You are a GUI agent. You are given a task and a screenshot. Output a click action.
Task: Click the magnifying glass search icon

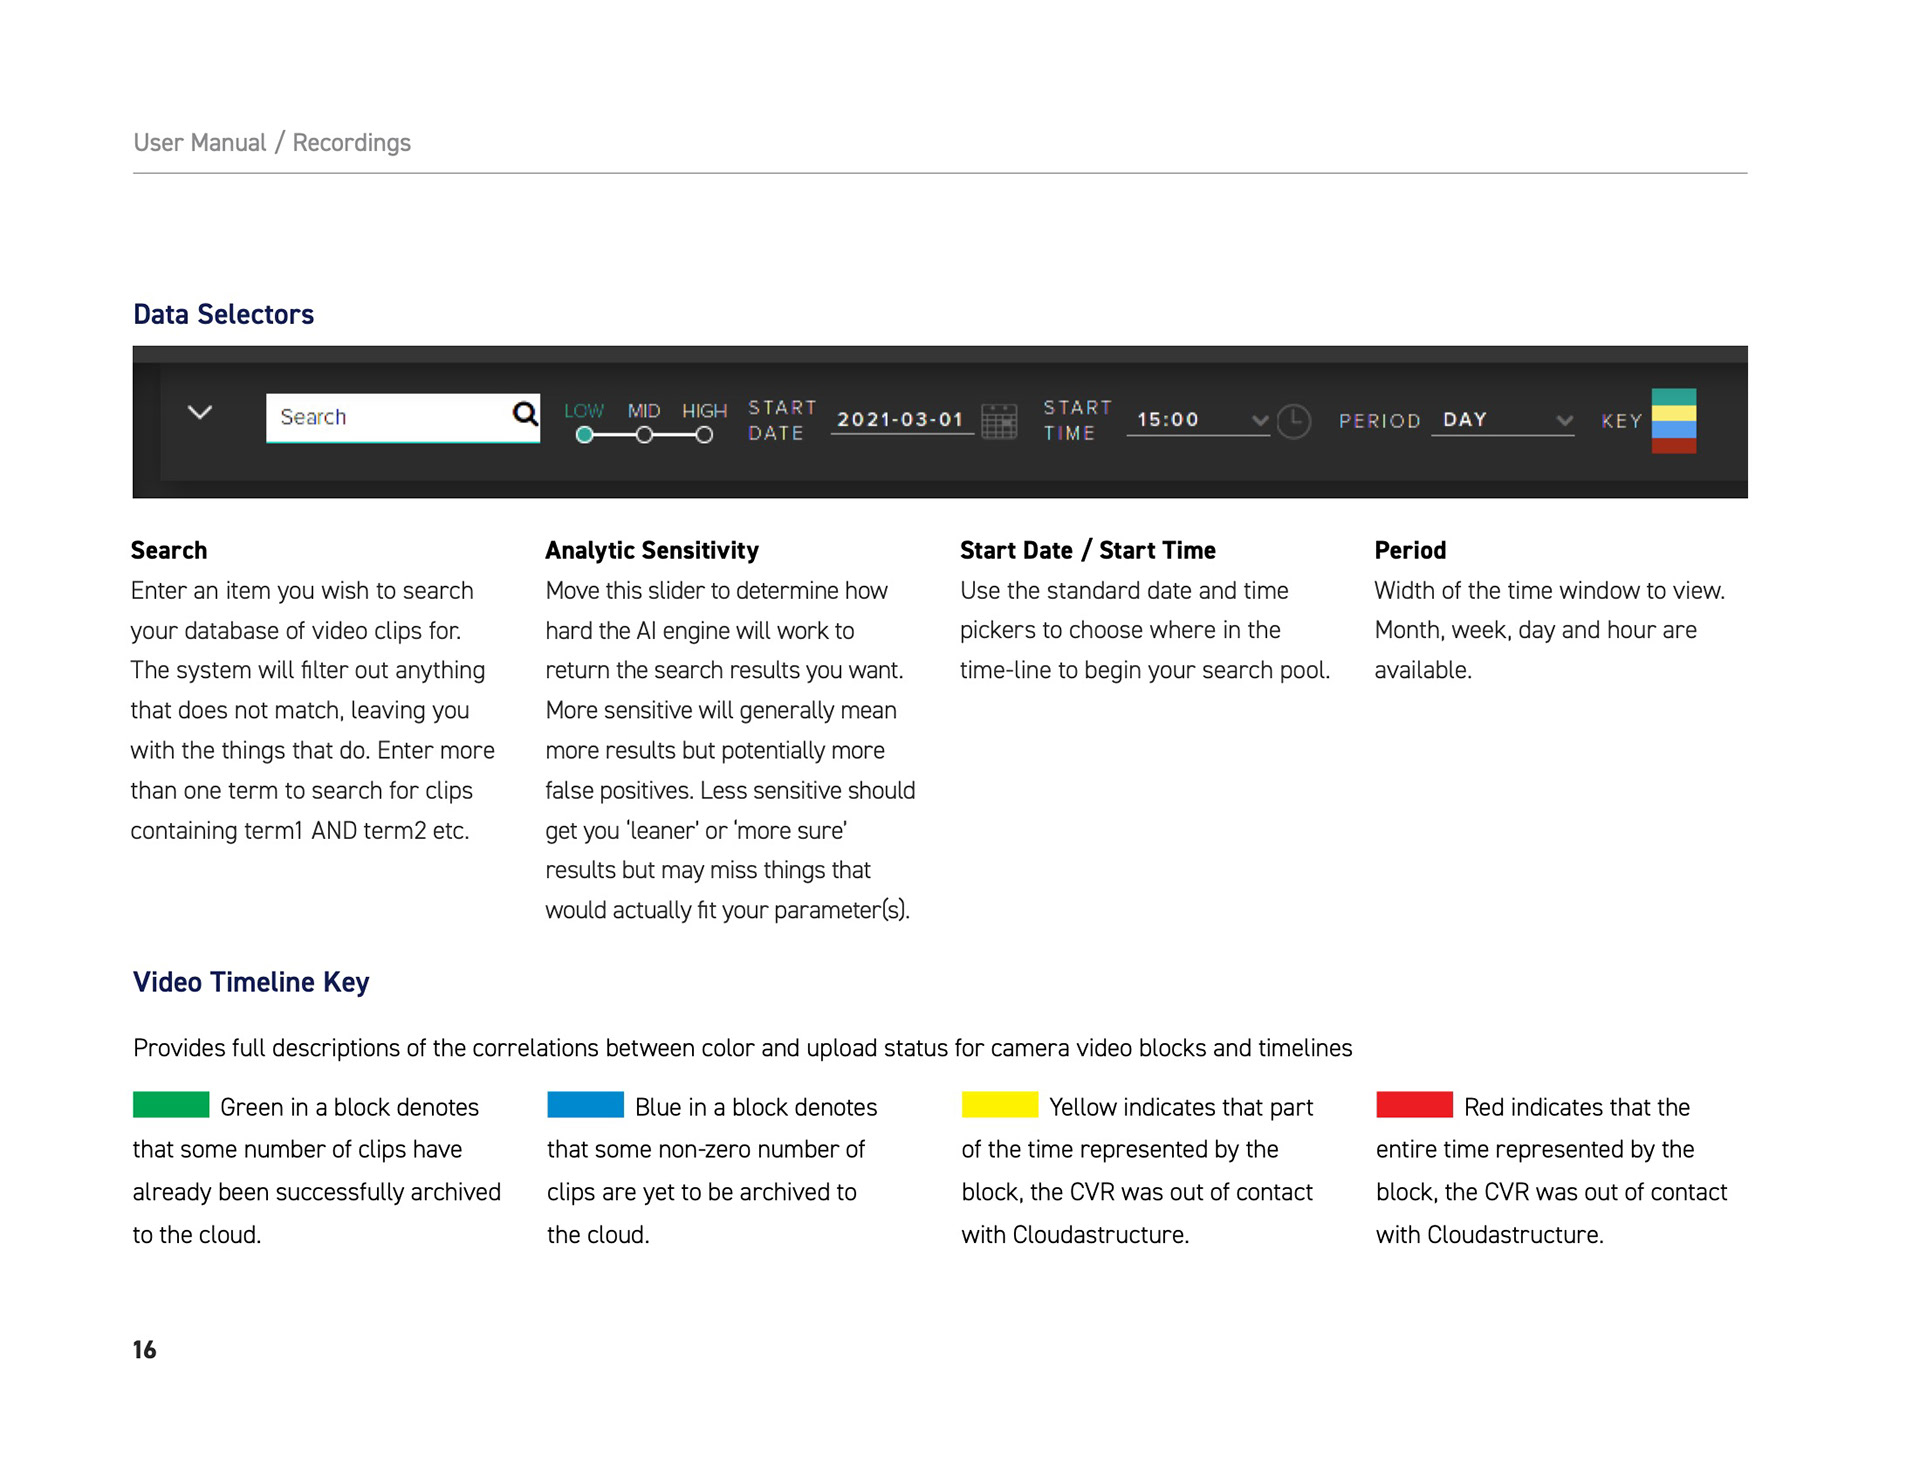(x=525, y=414)
